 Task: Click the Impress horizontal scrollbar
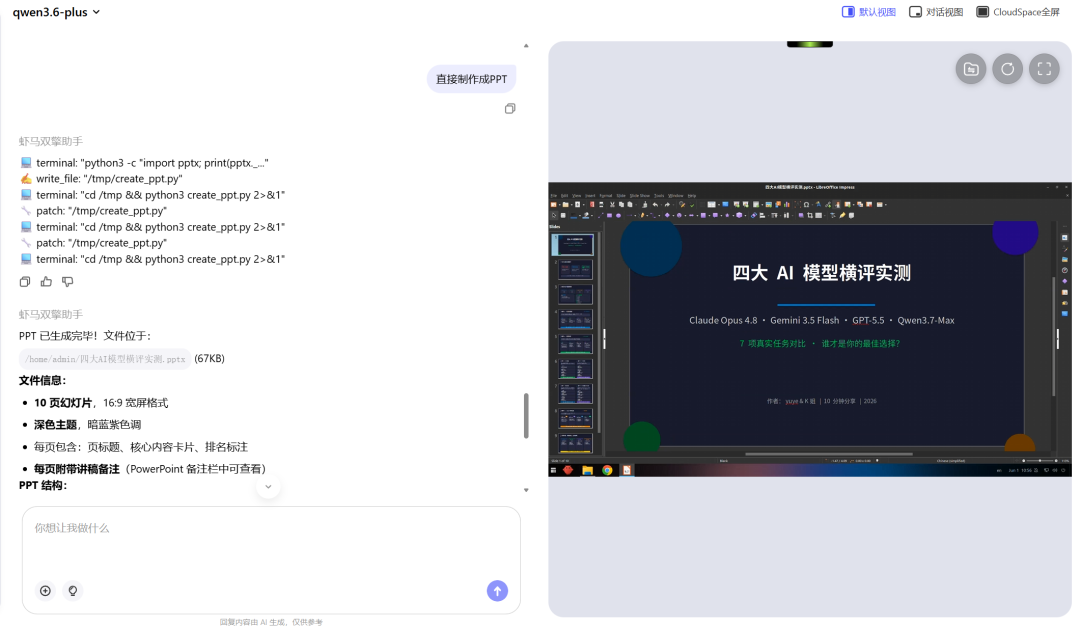829,454
